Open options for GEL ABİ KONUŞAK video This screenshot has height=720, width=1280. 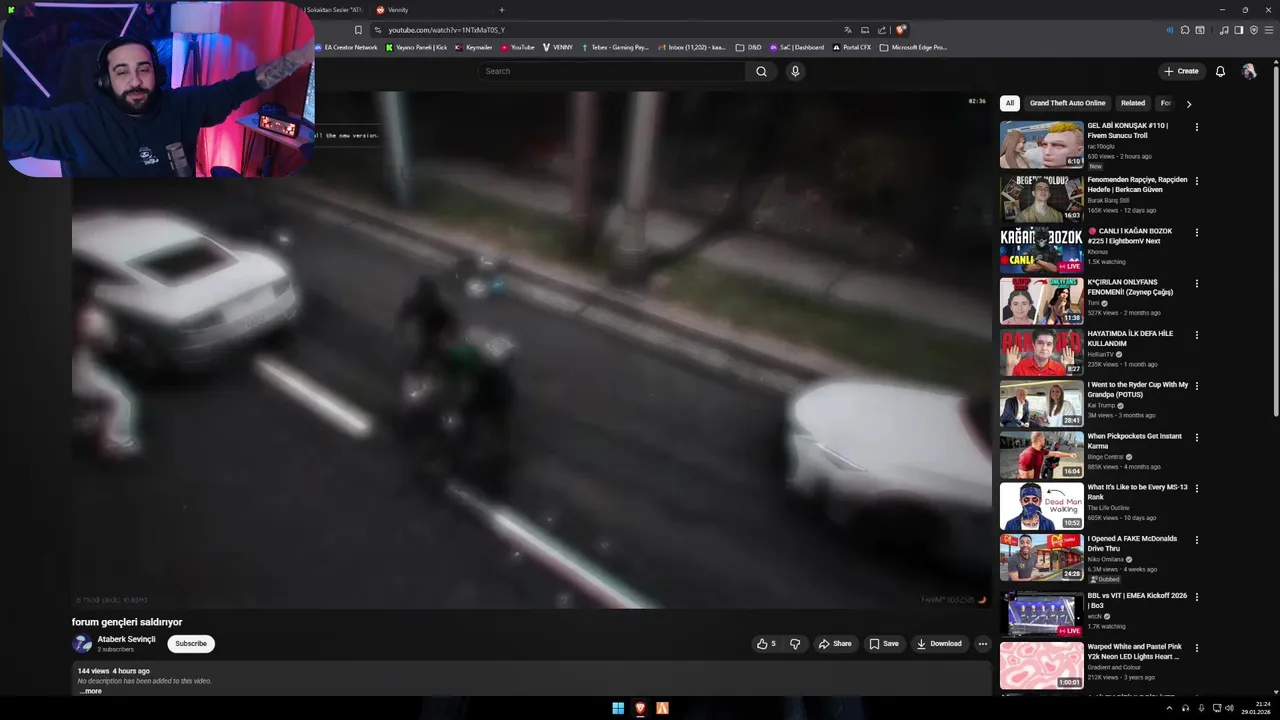[x=1196, y=127]
